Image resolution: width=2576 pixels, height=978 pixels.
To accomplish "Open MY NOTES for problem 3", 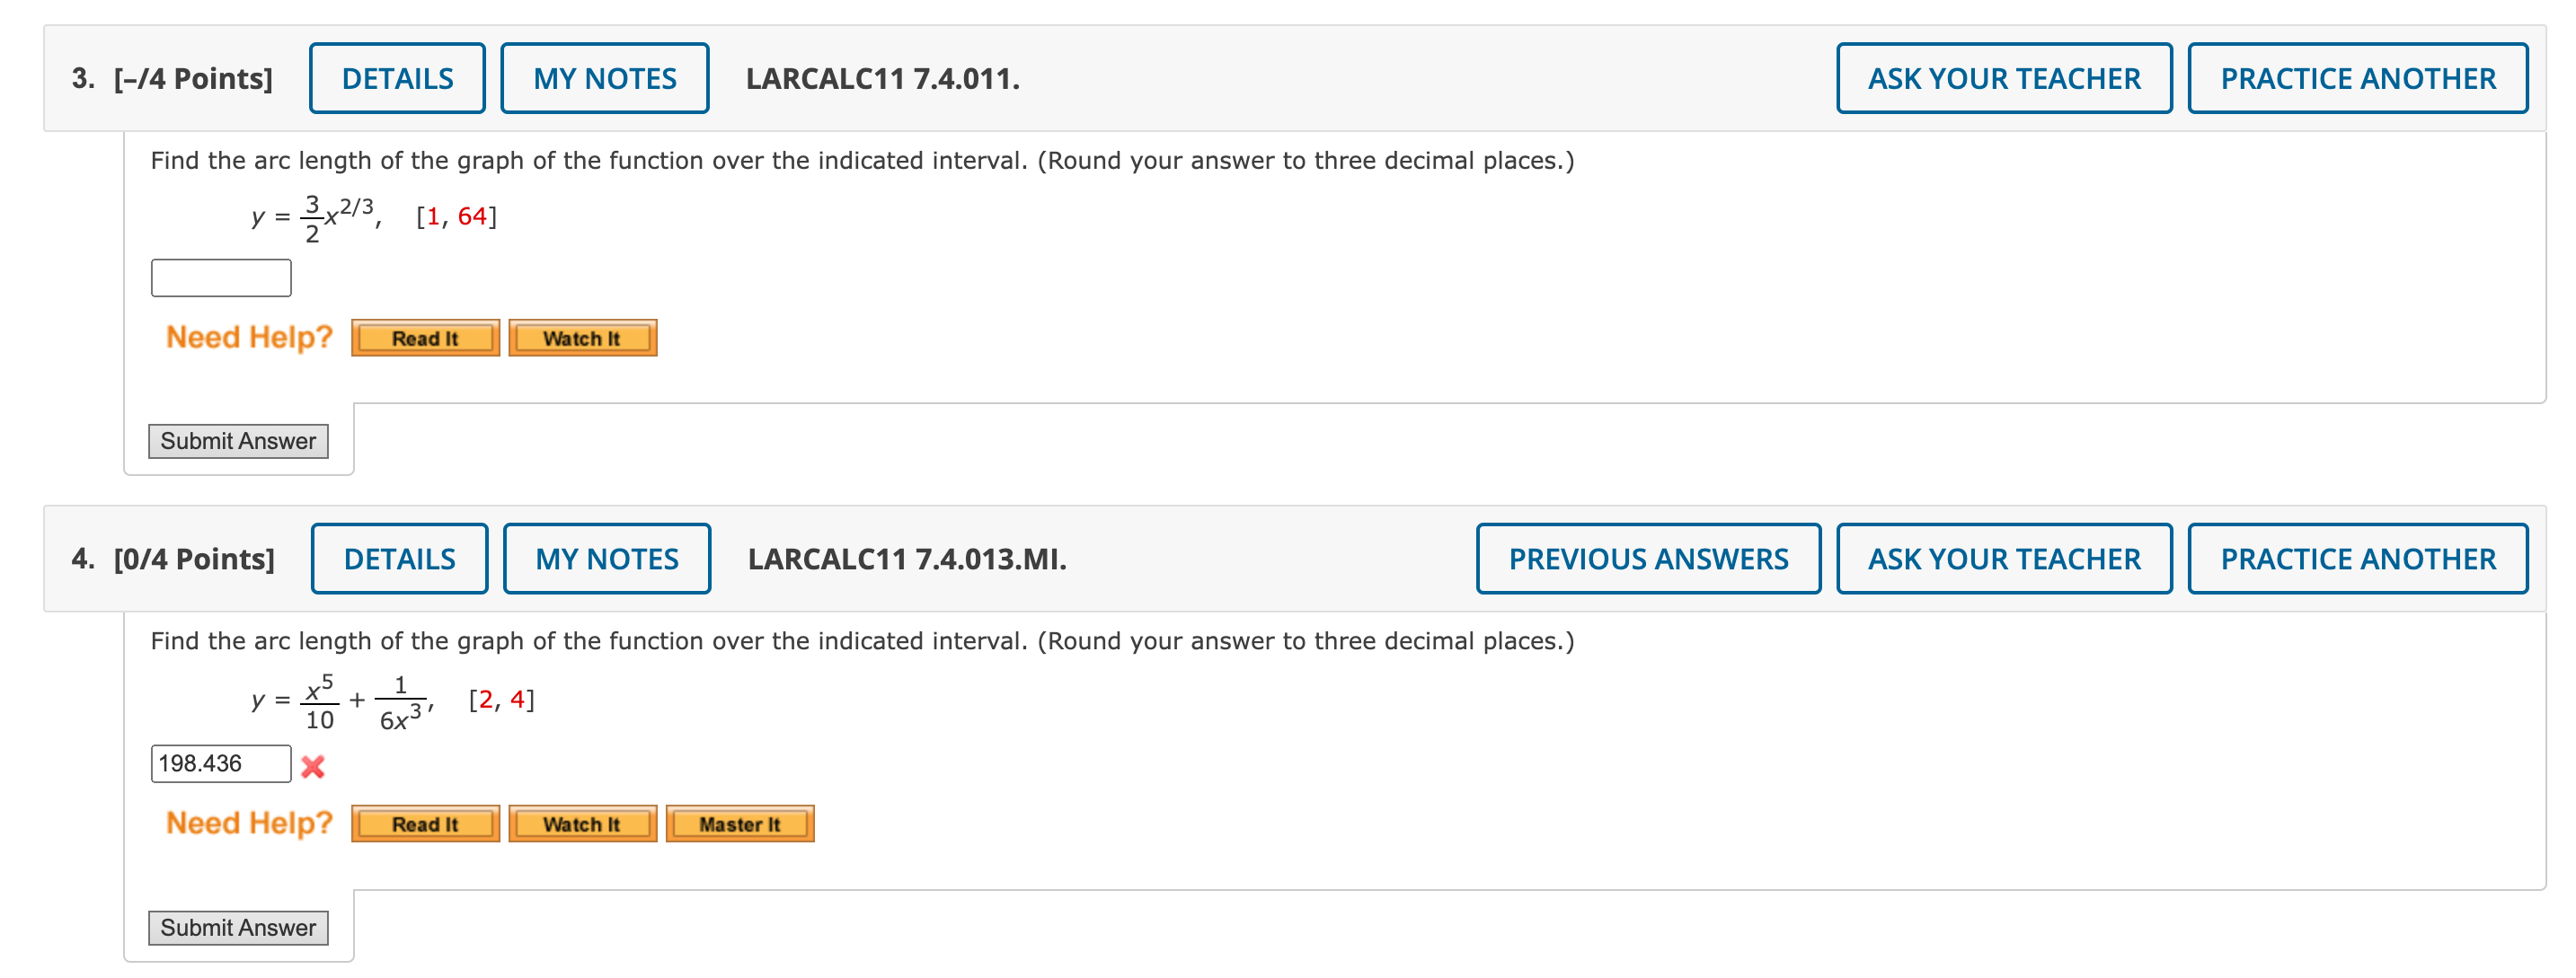I will [604, 78].
